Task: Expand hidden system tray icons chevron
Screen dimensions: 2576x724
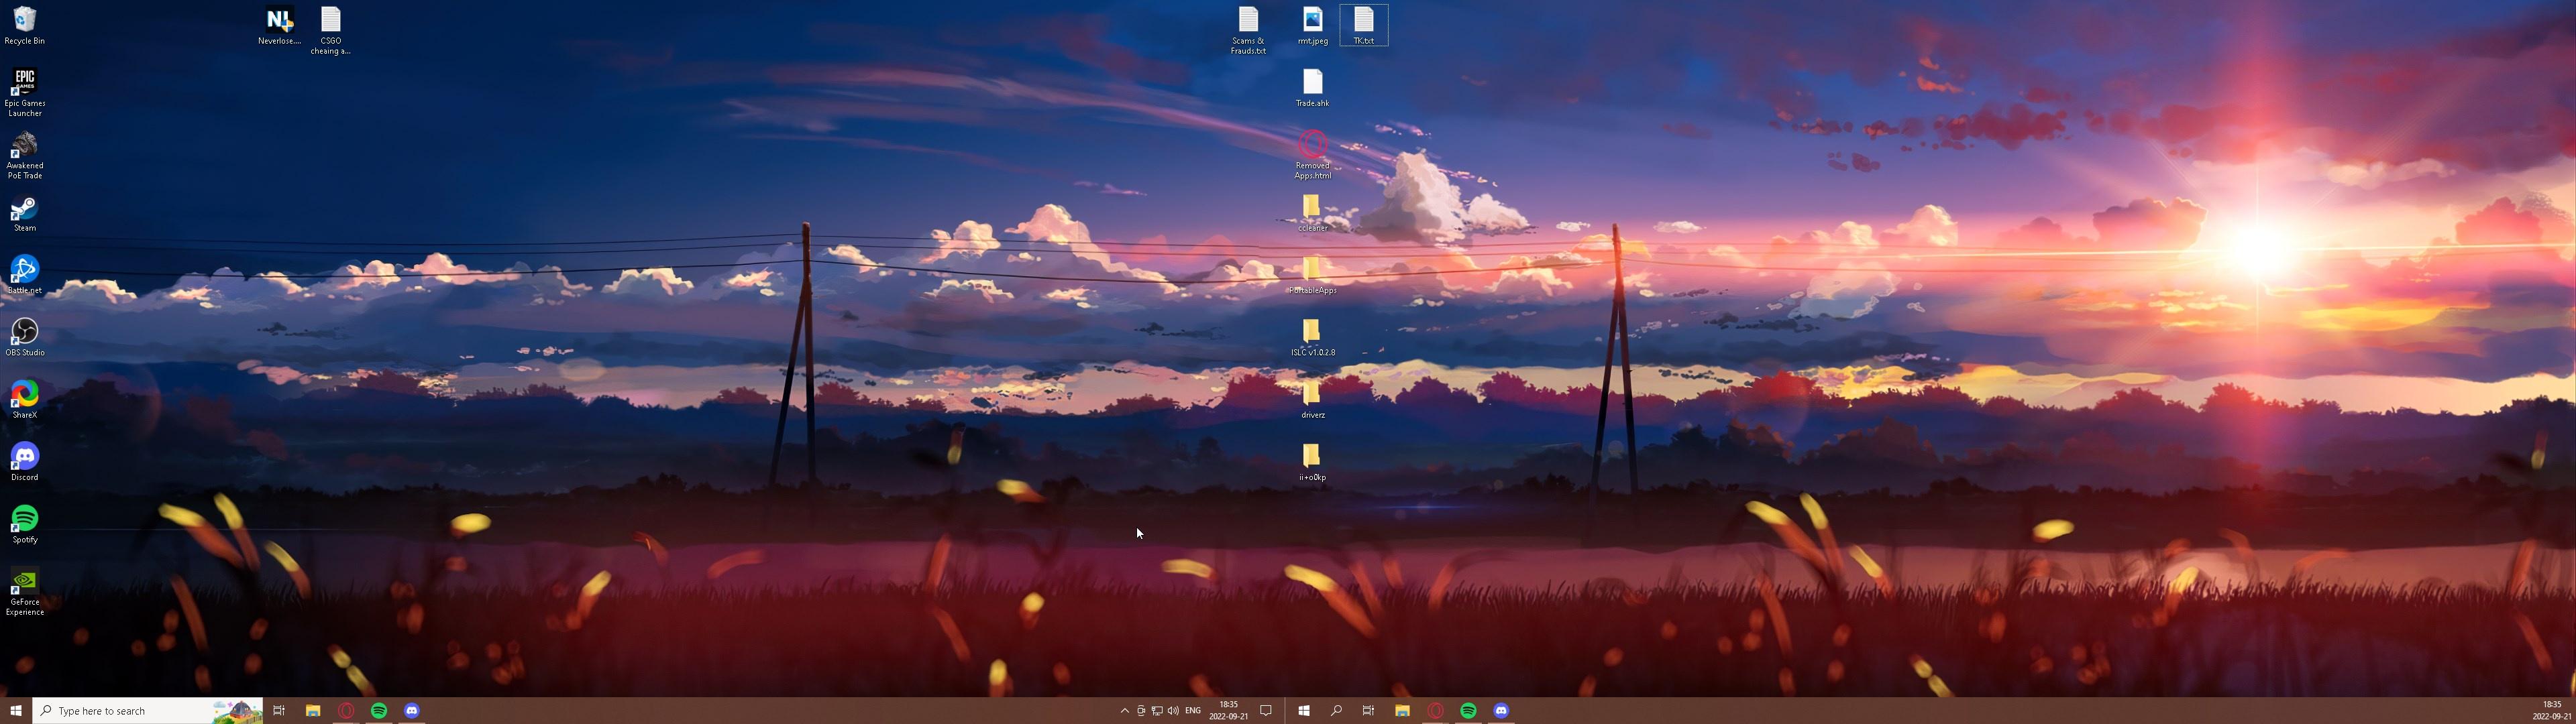Action: pos(1124,711)
